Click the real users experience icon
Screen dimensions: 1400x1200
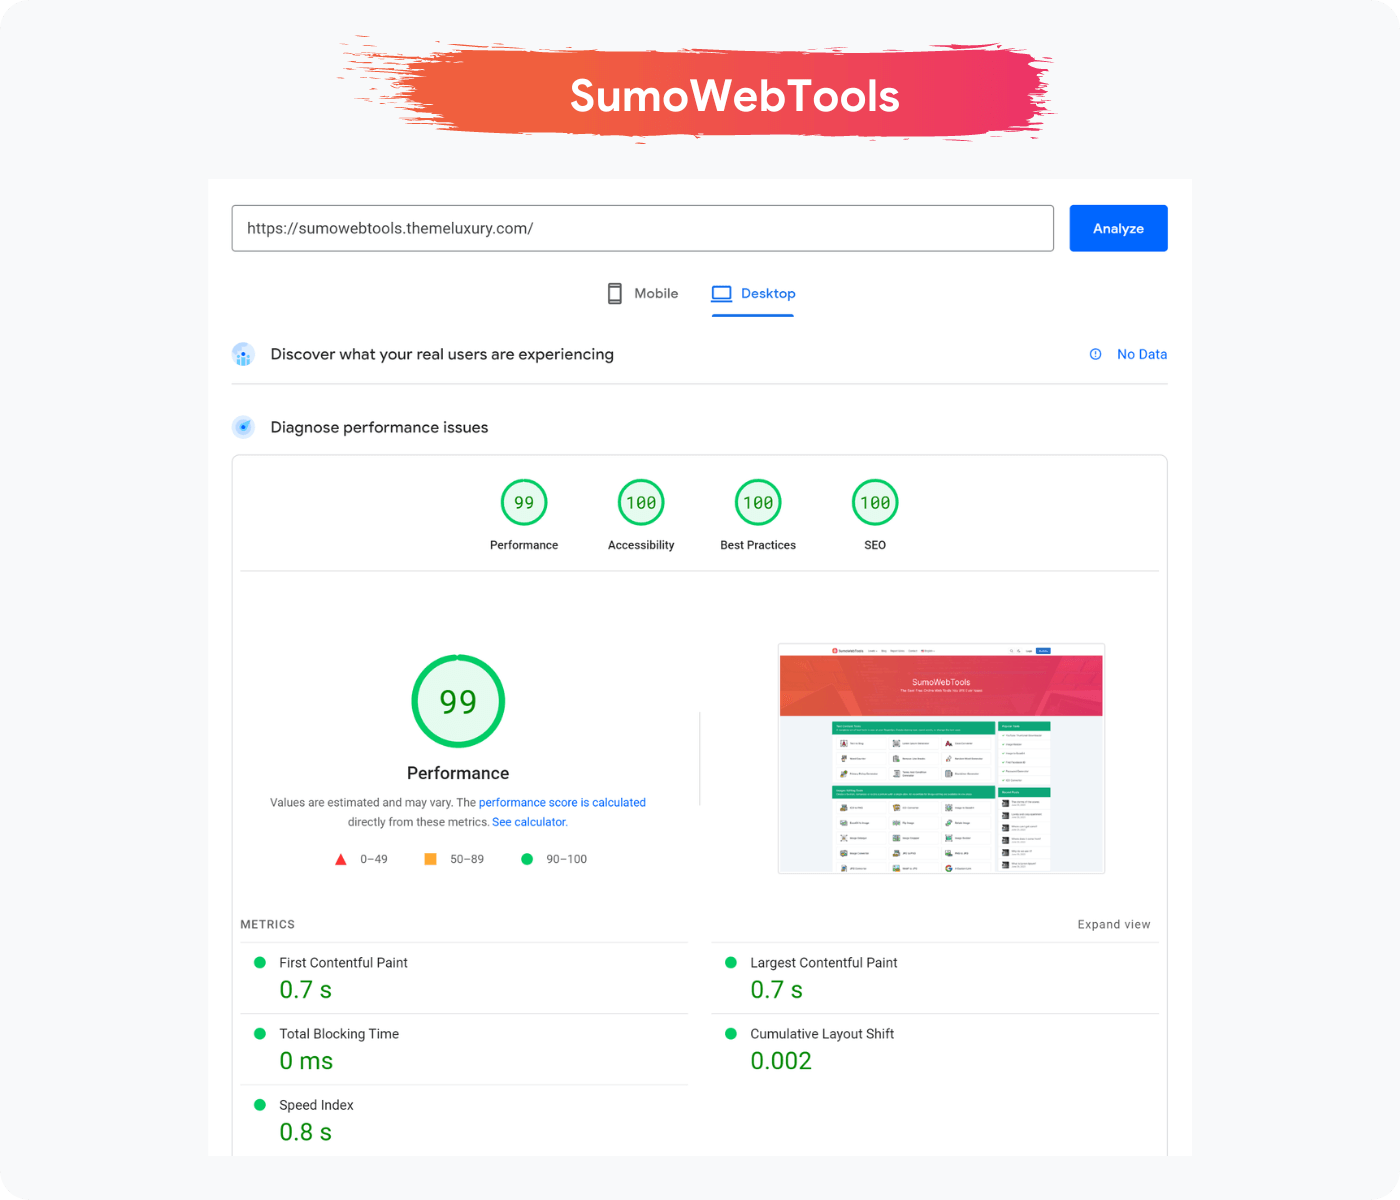243,354
